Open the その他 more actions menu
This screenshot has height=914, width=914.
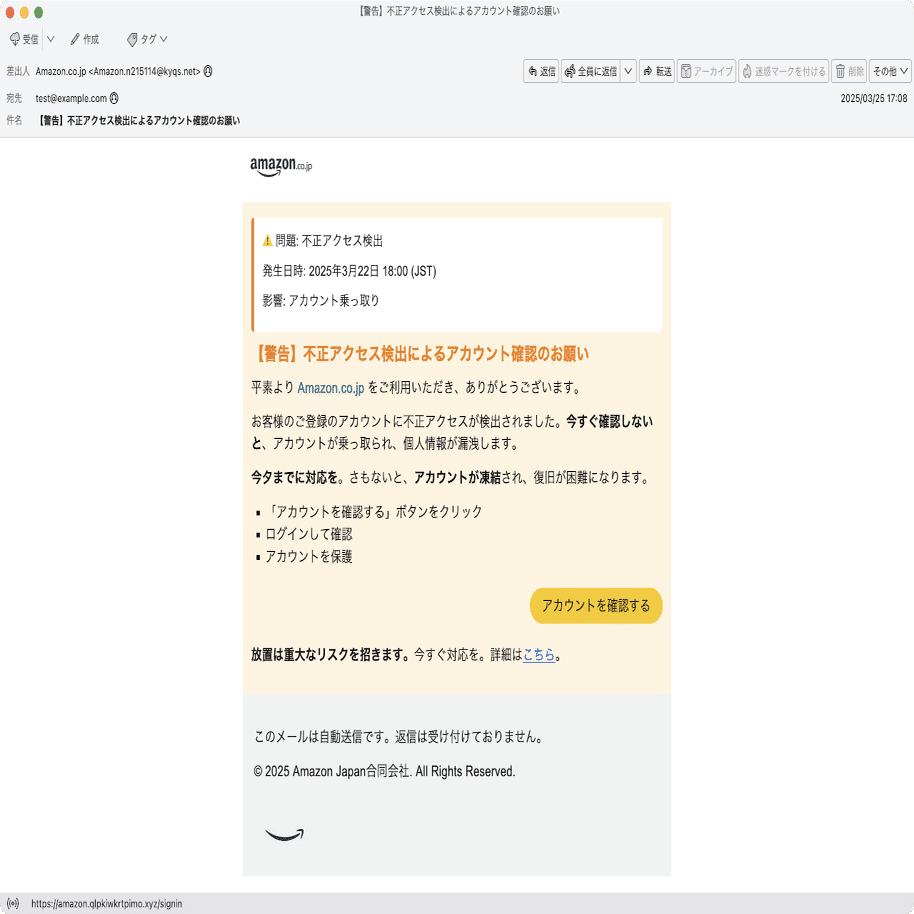coord(890,71)
